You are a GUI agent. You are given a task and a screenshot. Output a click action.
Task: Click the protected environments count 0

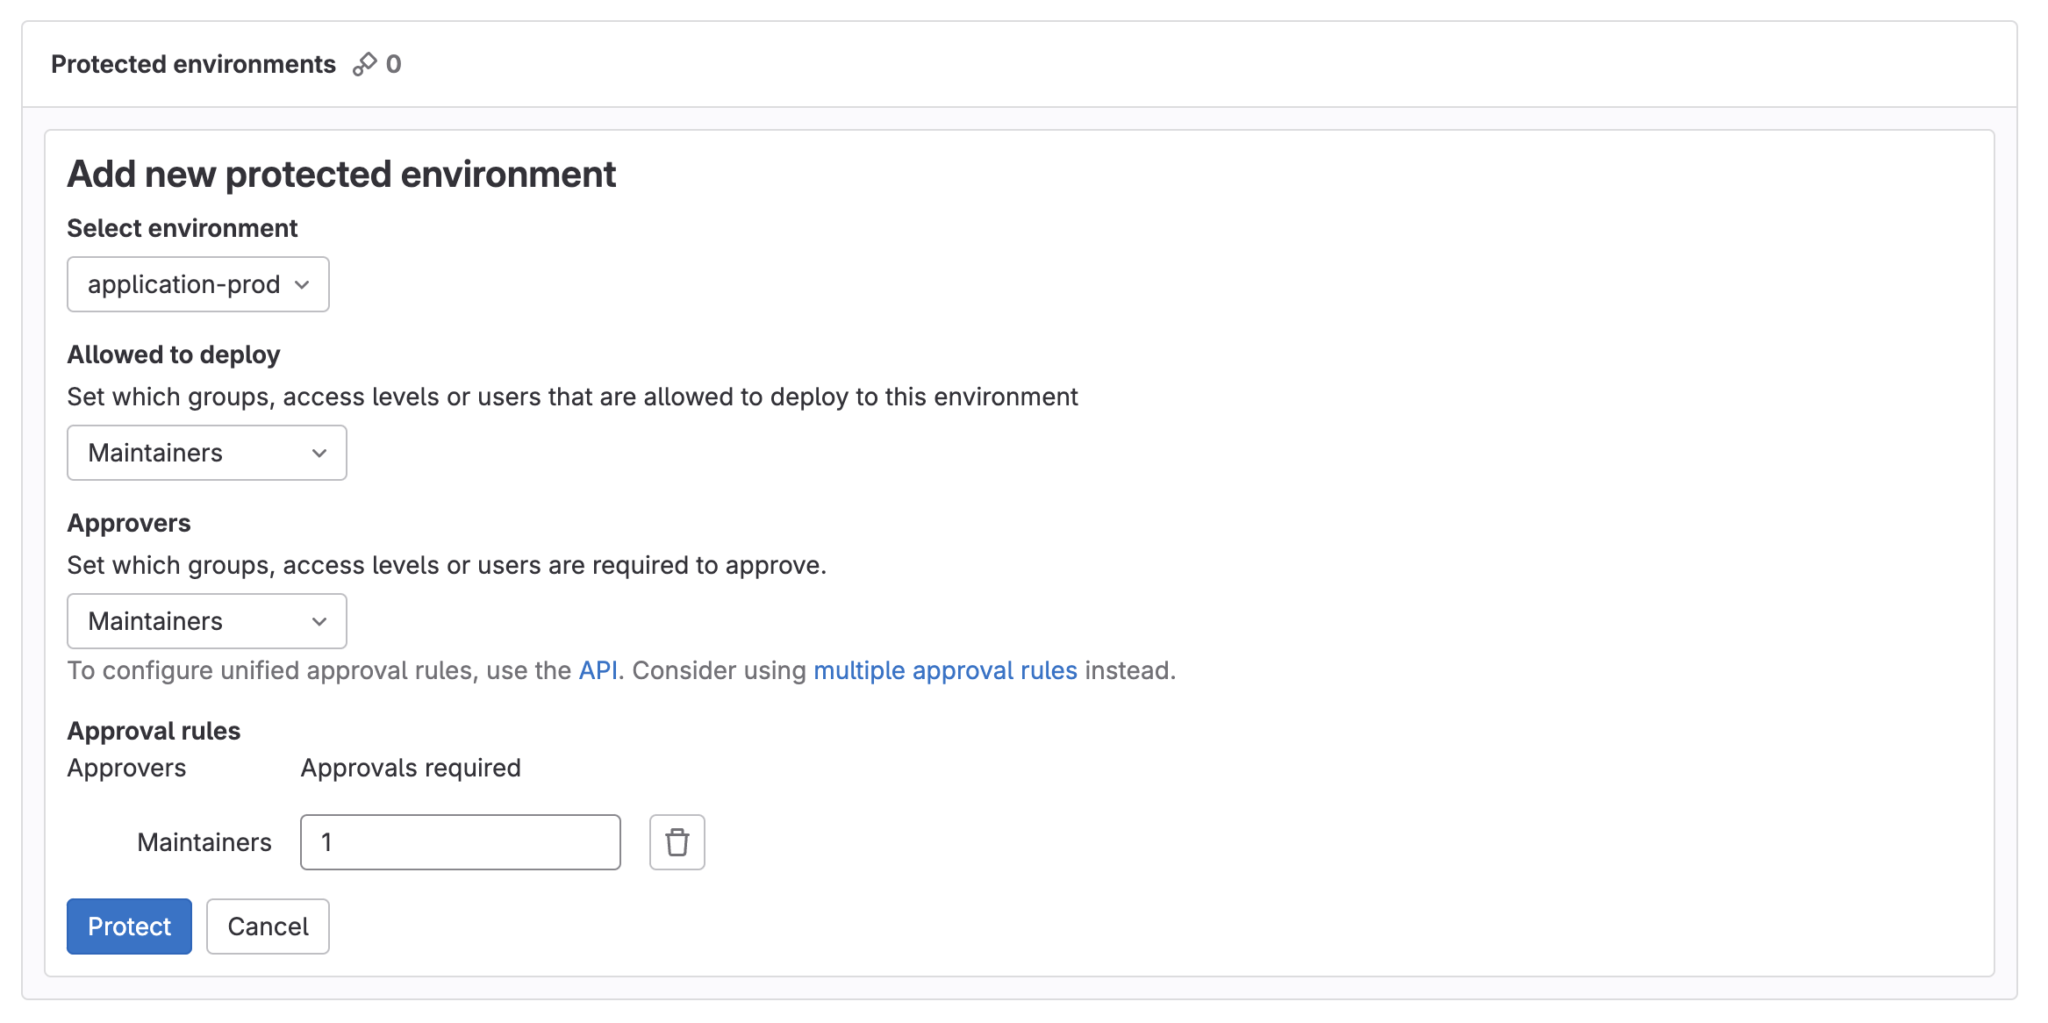pos(394,64)
